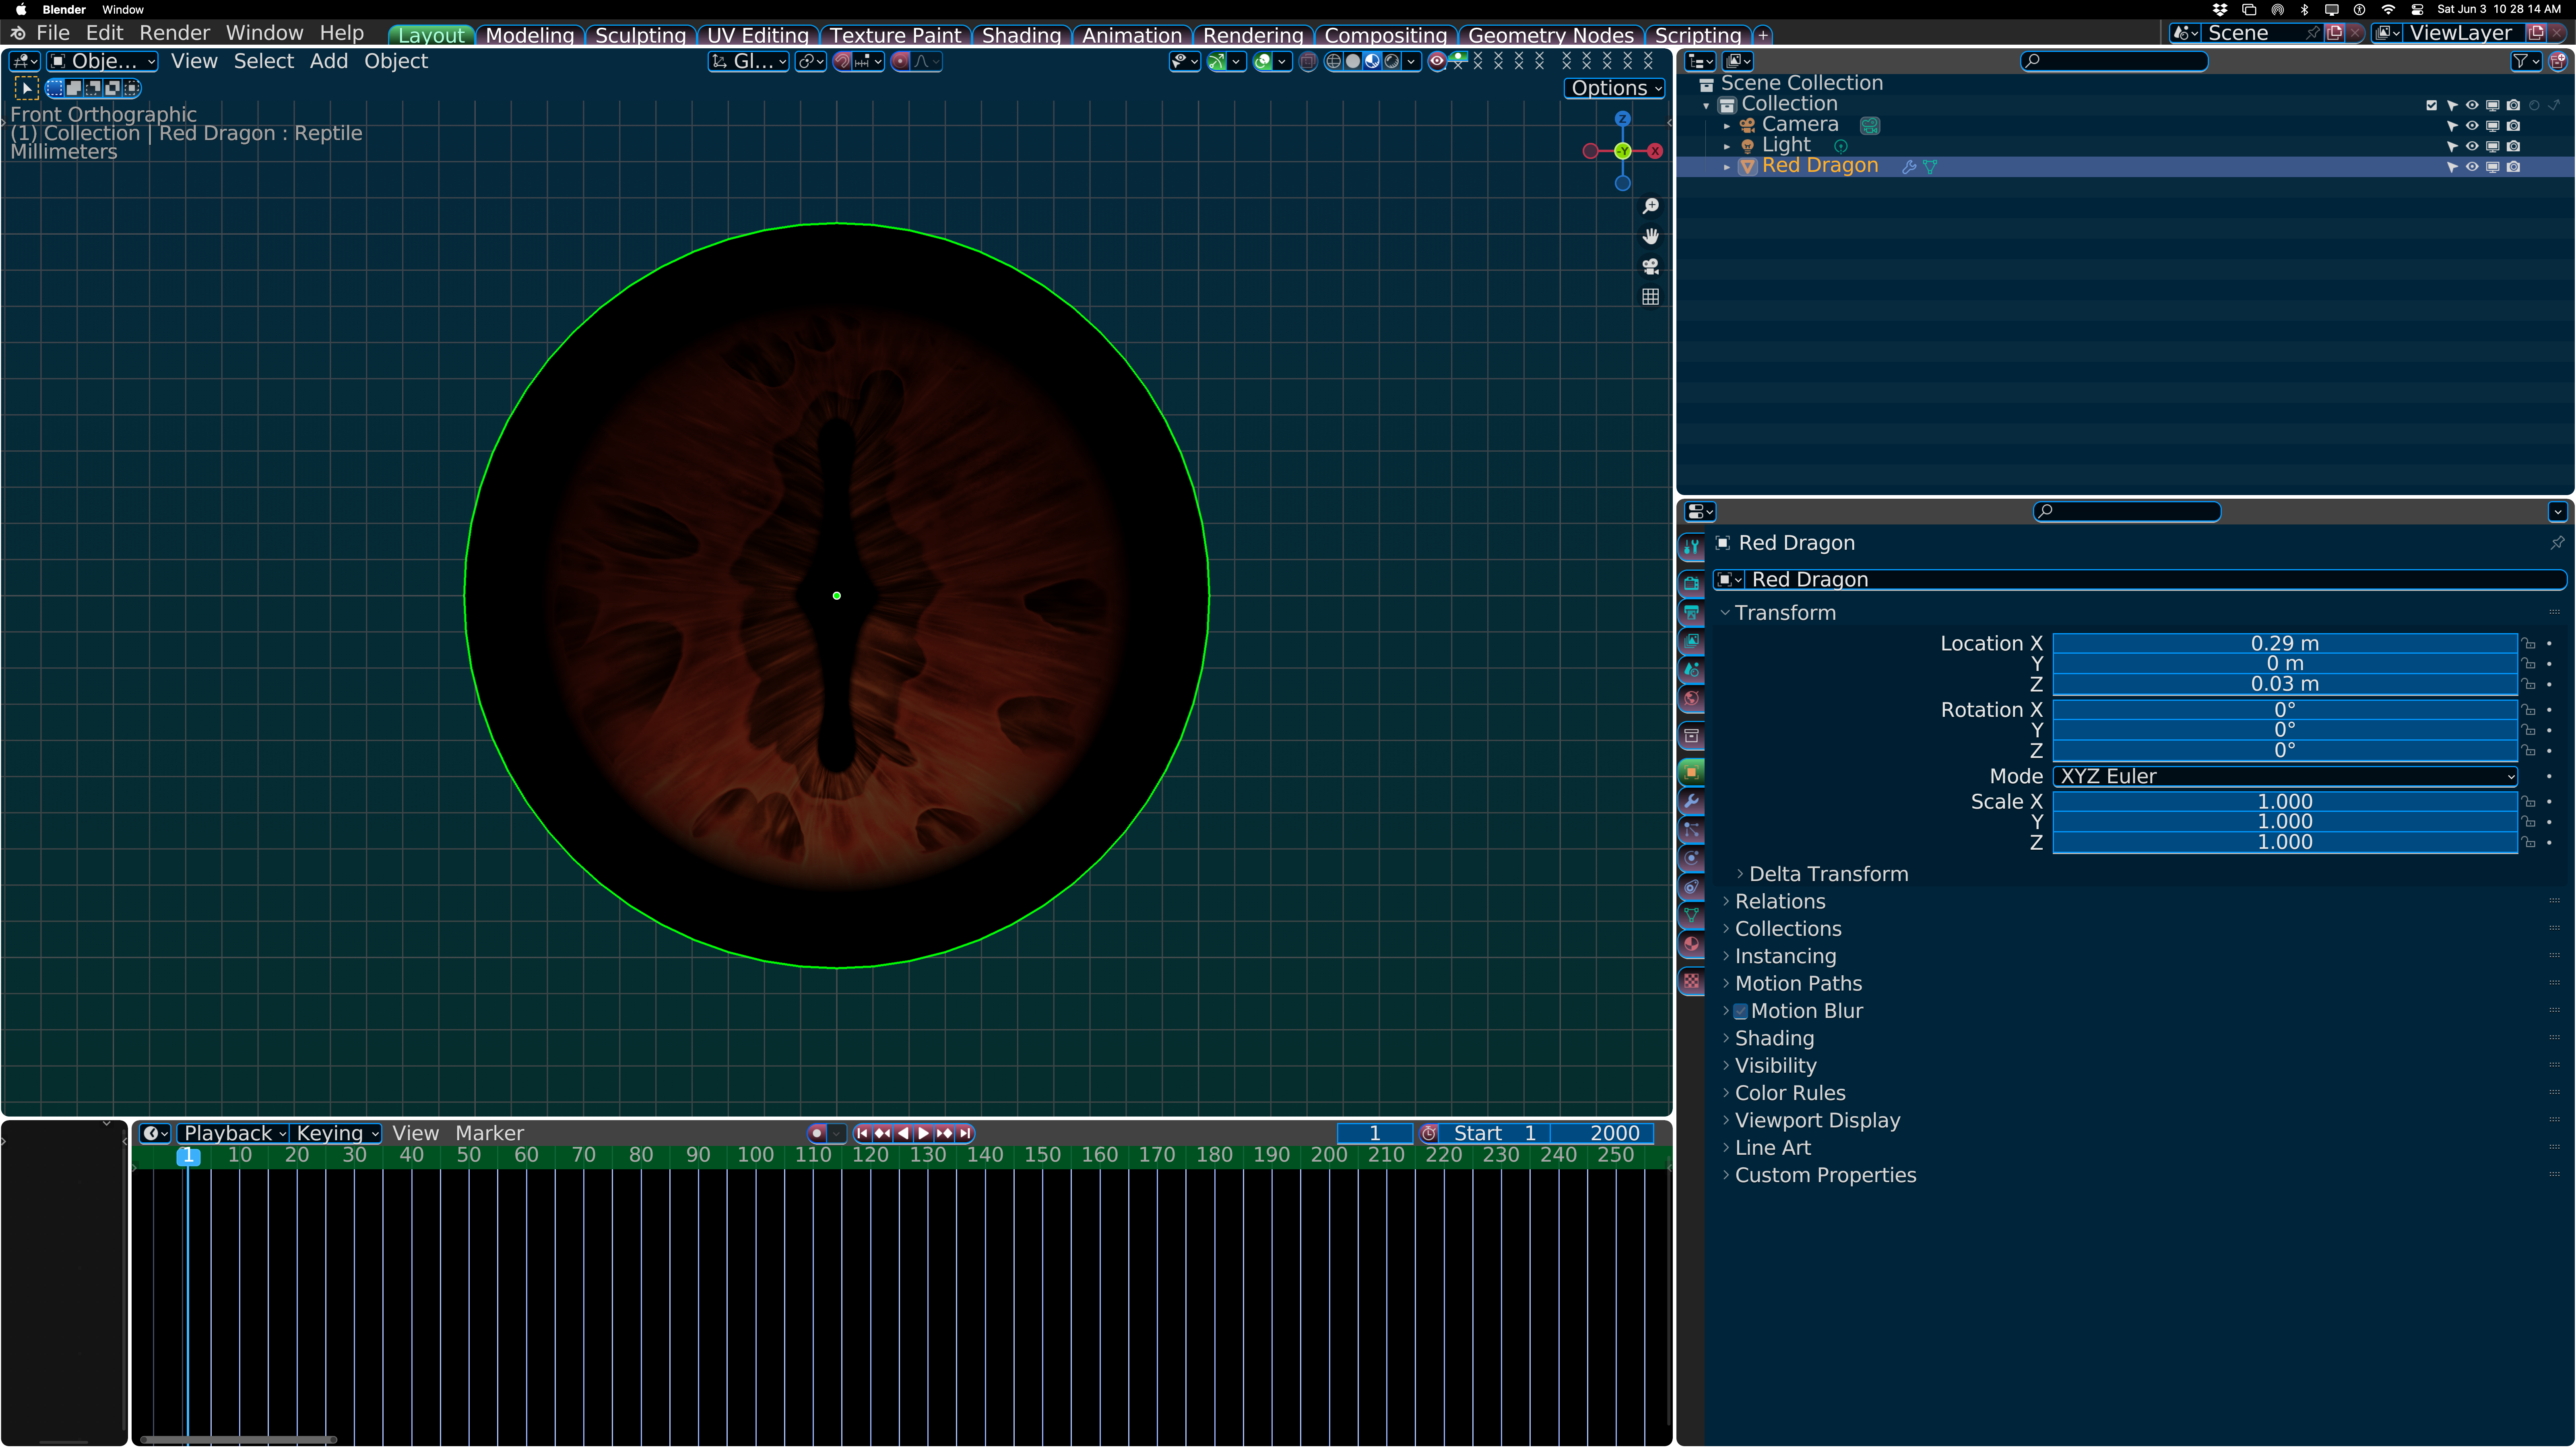Open rotation Mode XYZ Euler dropdown

pos(2285,776)
